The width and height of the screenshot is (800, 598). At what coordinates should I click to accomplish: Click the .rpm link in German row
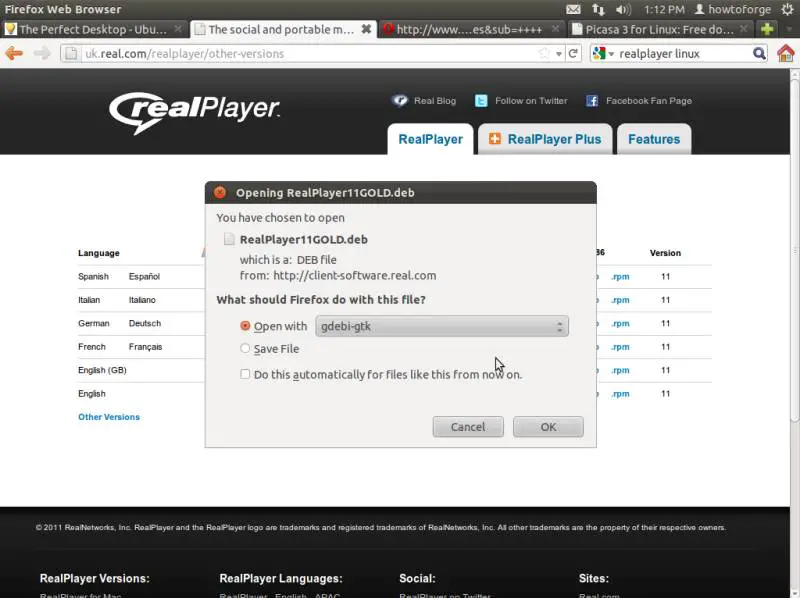[x=620, y=323]
